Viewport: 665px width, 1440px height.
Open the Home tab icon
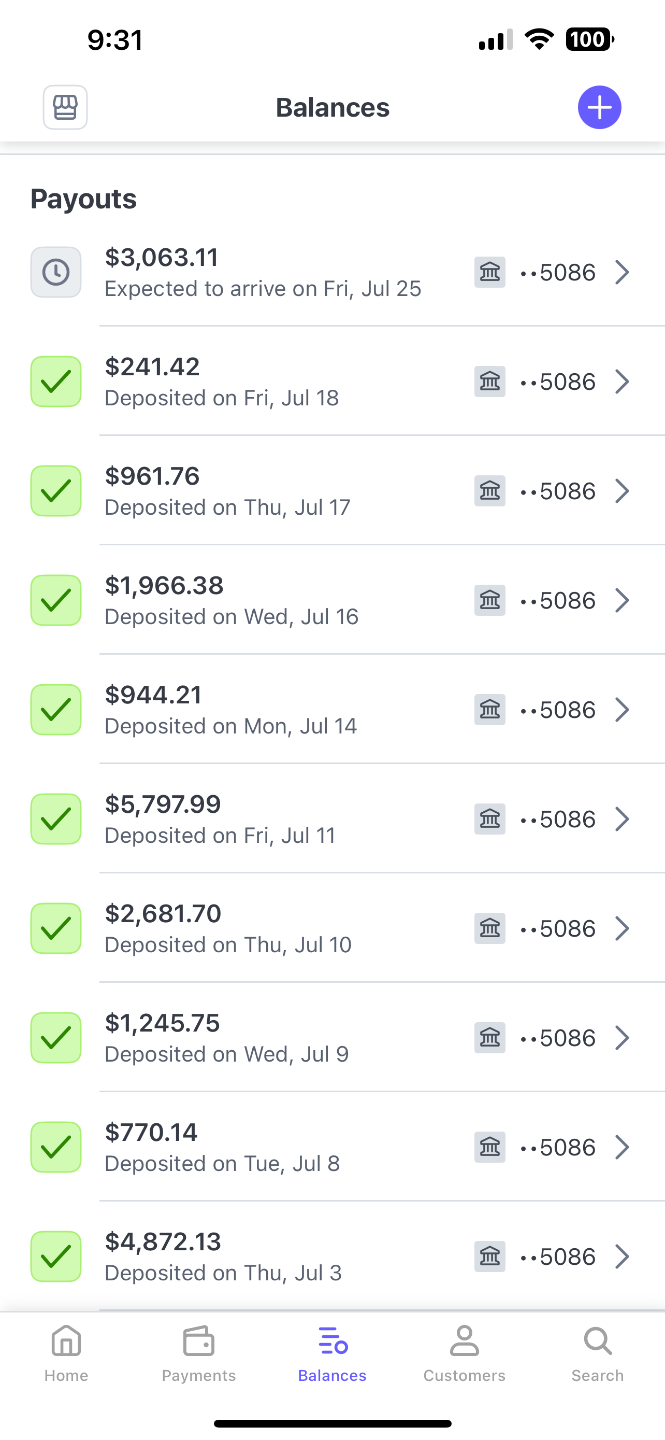pyautogui.click(x=66, y=1341)
